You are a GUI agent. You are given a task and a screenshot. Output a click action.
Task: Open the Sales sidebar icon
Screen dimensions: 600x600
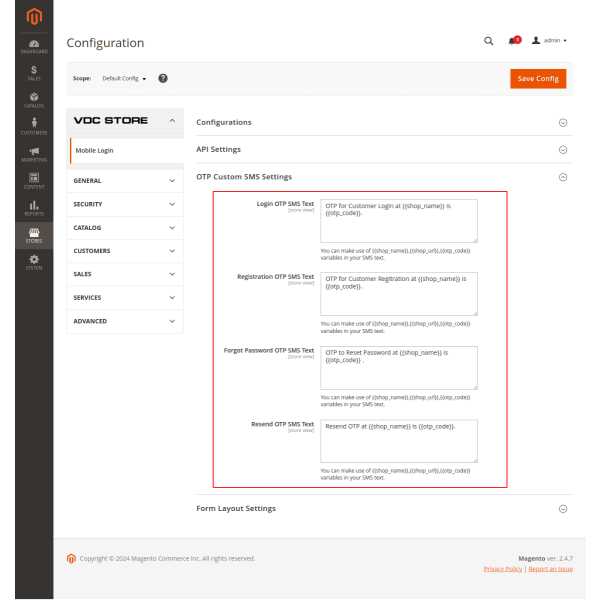point(34,73)
